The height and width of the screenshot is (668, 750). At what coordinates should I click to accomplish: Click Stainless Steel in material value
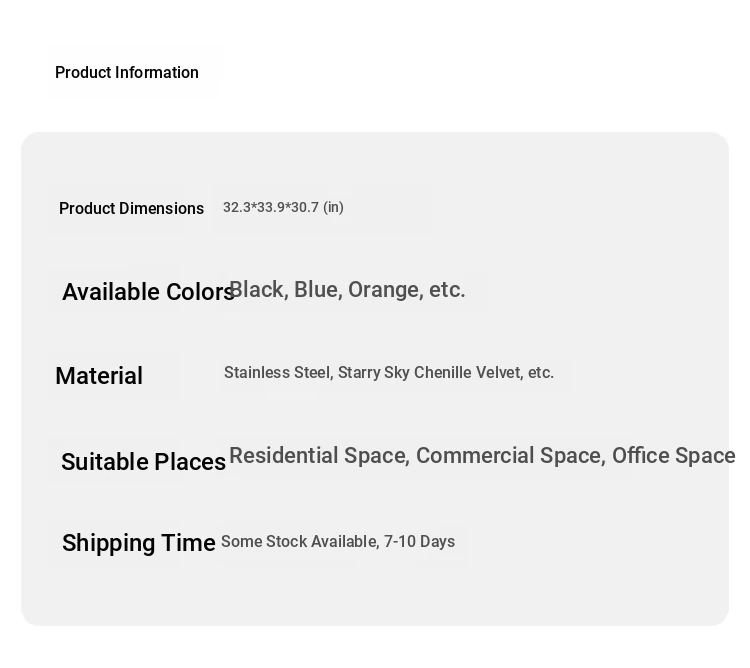point(278,372)
